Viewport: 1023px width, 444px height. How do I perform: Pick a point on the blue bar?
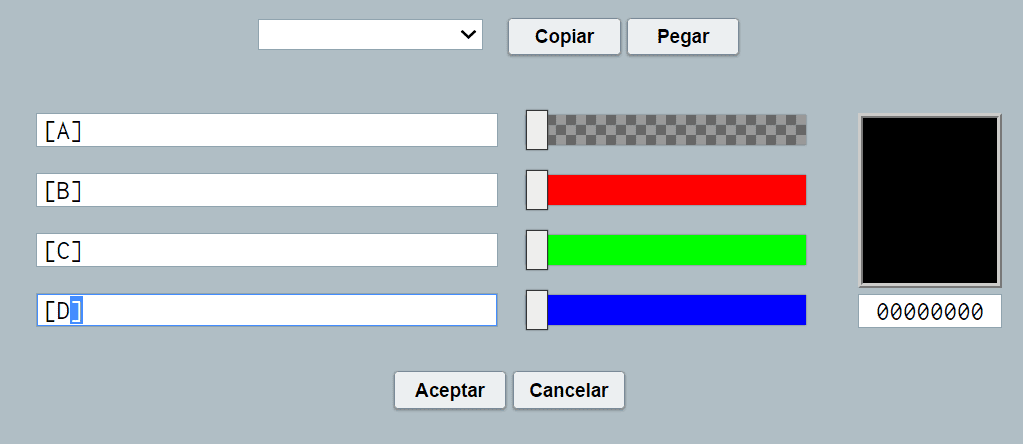click(677, 310)
